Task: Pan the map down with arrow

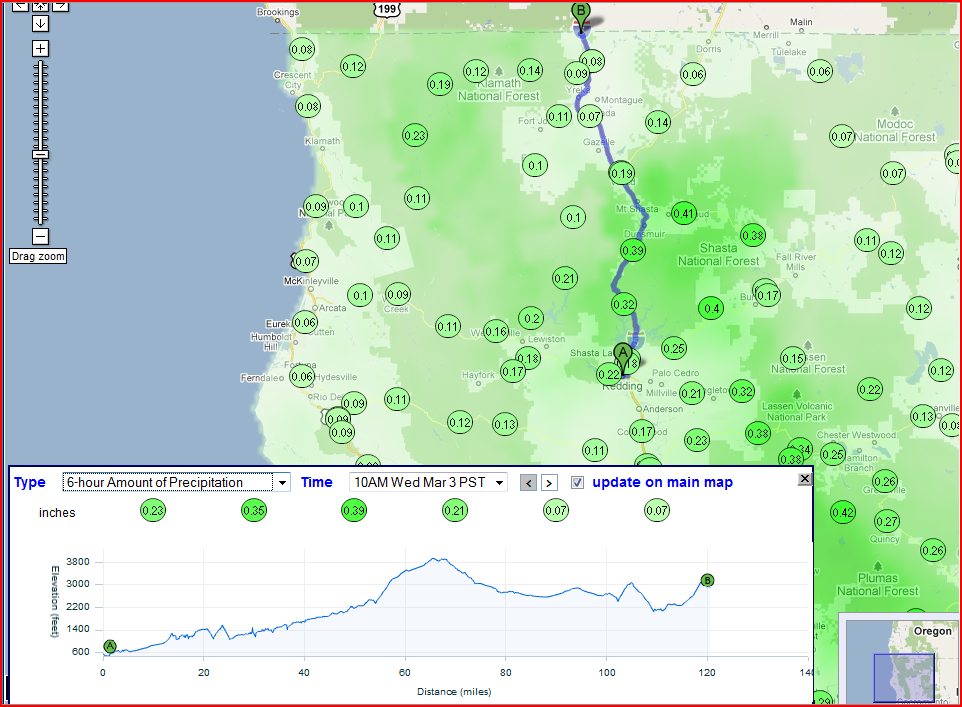Action: [x=40, y=22]
